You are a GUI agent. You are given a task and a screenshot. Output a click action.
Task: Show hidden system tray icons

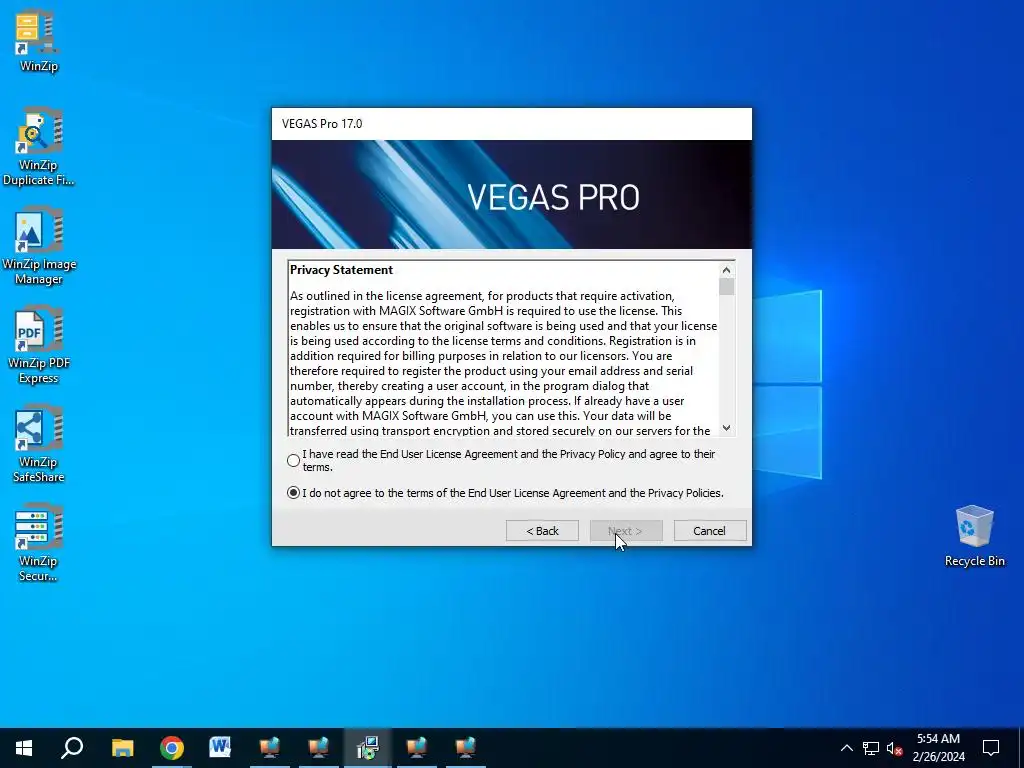[x=846, y=748]
